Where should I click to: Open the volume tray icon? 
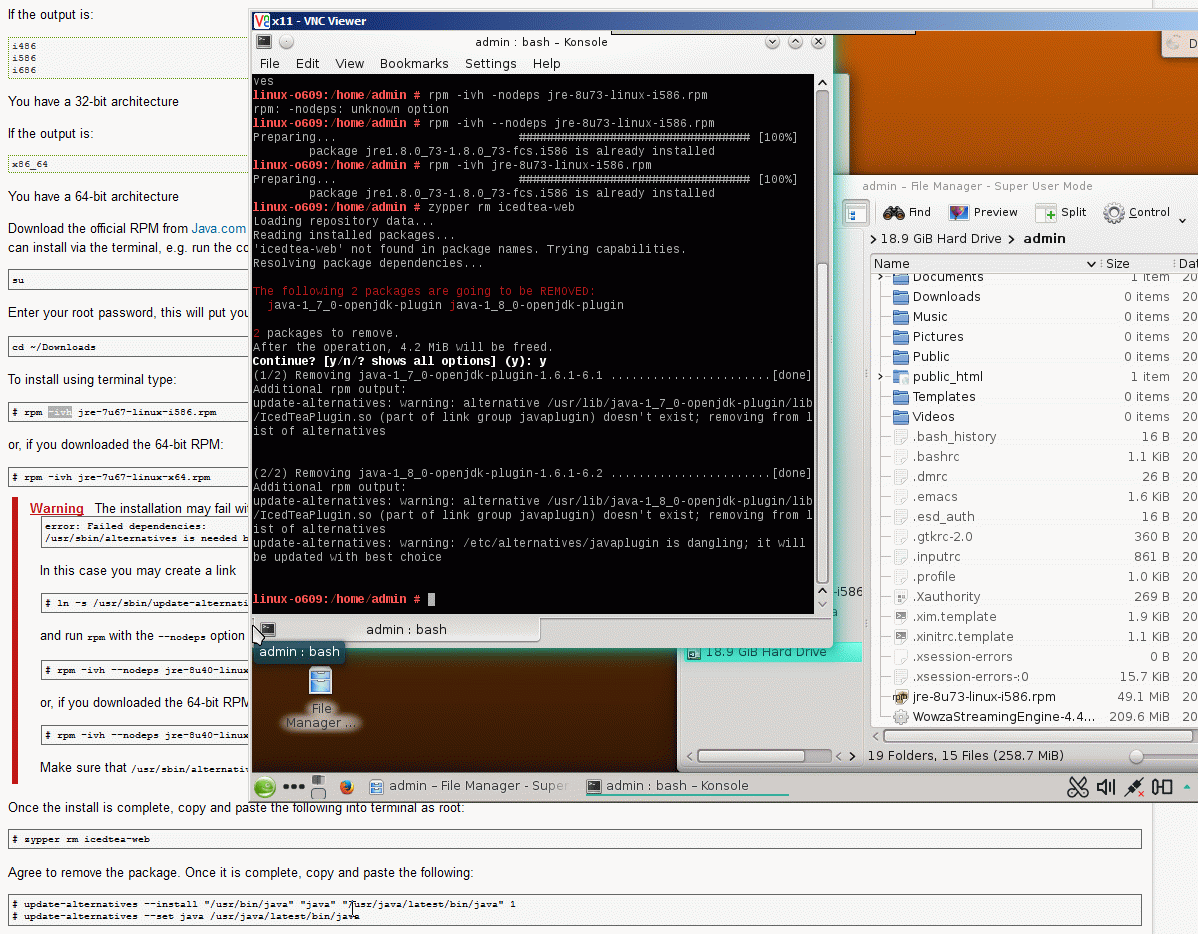click(1106, 786)
